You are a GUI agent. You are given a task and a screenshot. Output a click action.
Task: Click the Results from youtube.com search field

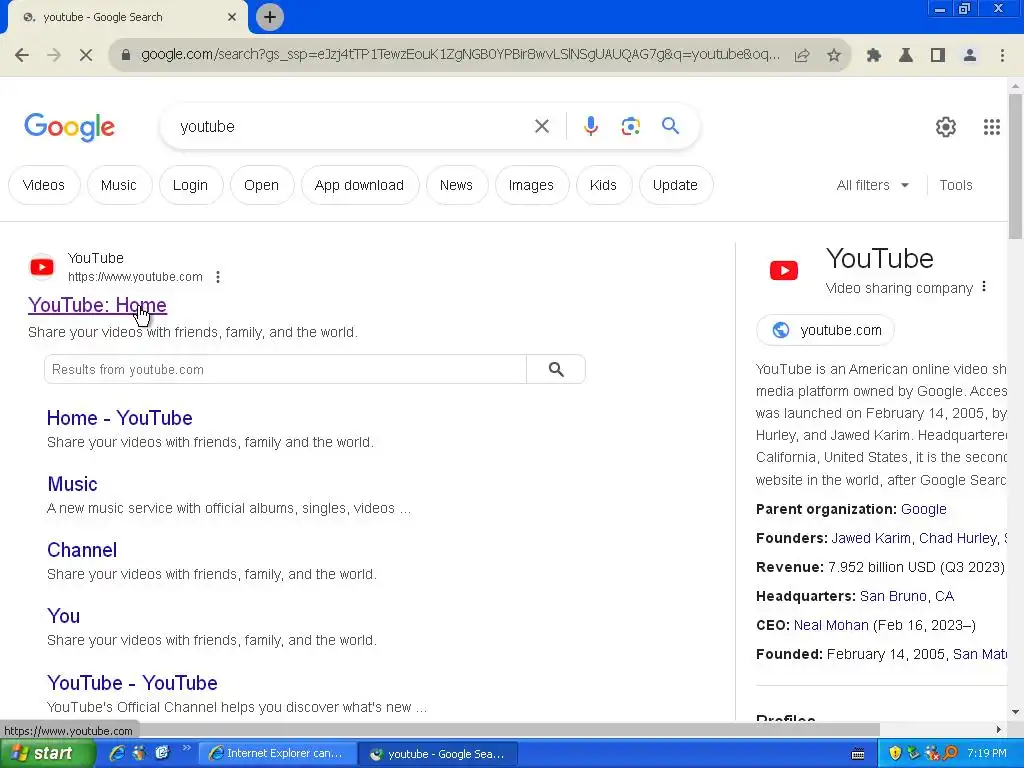coord(285,370)
